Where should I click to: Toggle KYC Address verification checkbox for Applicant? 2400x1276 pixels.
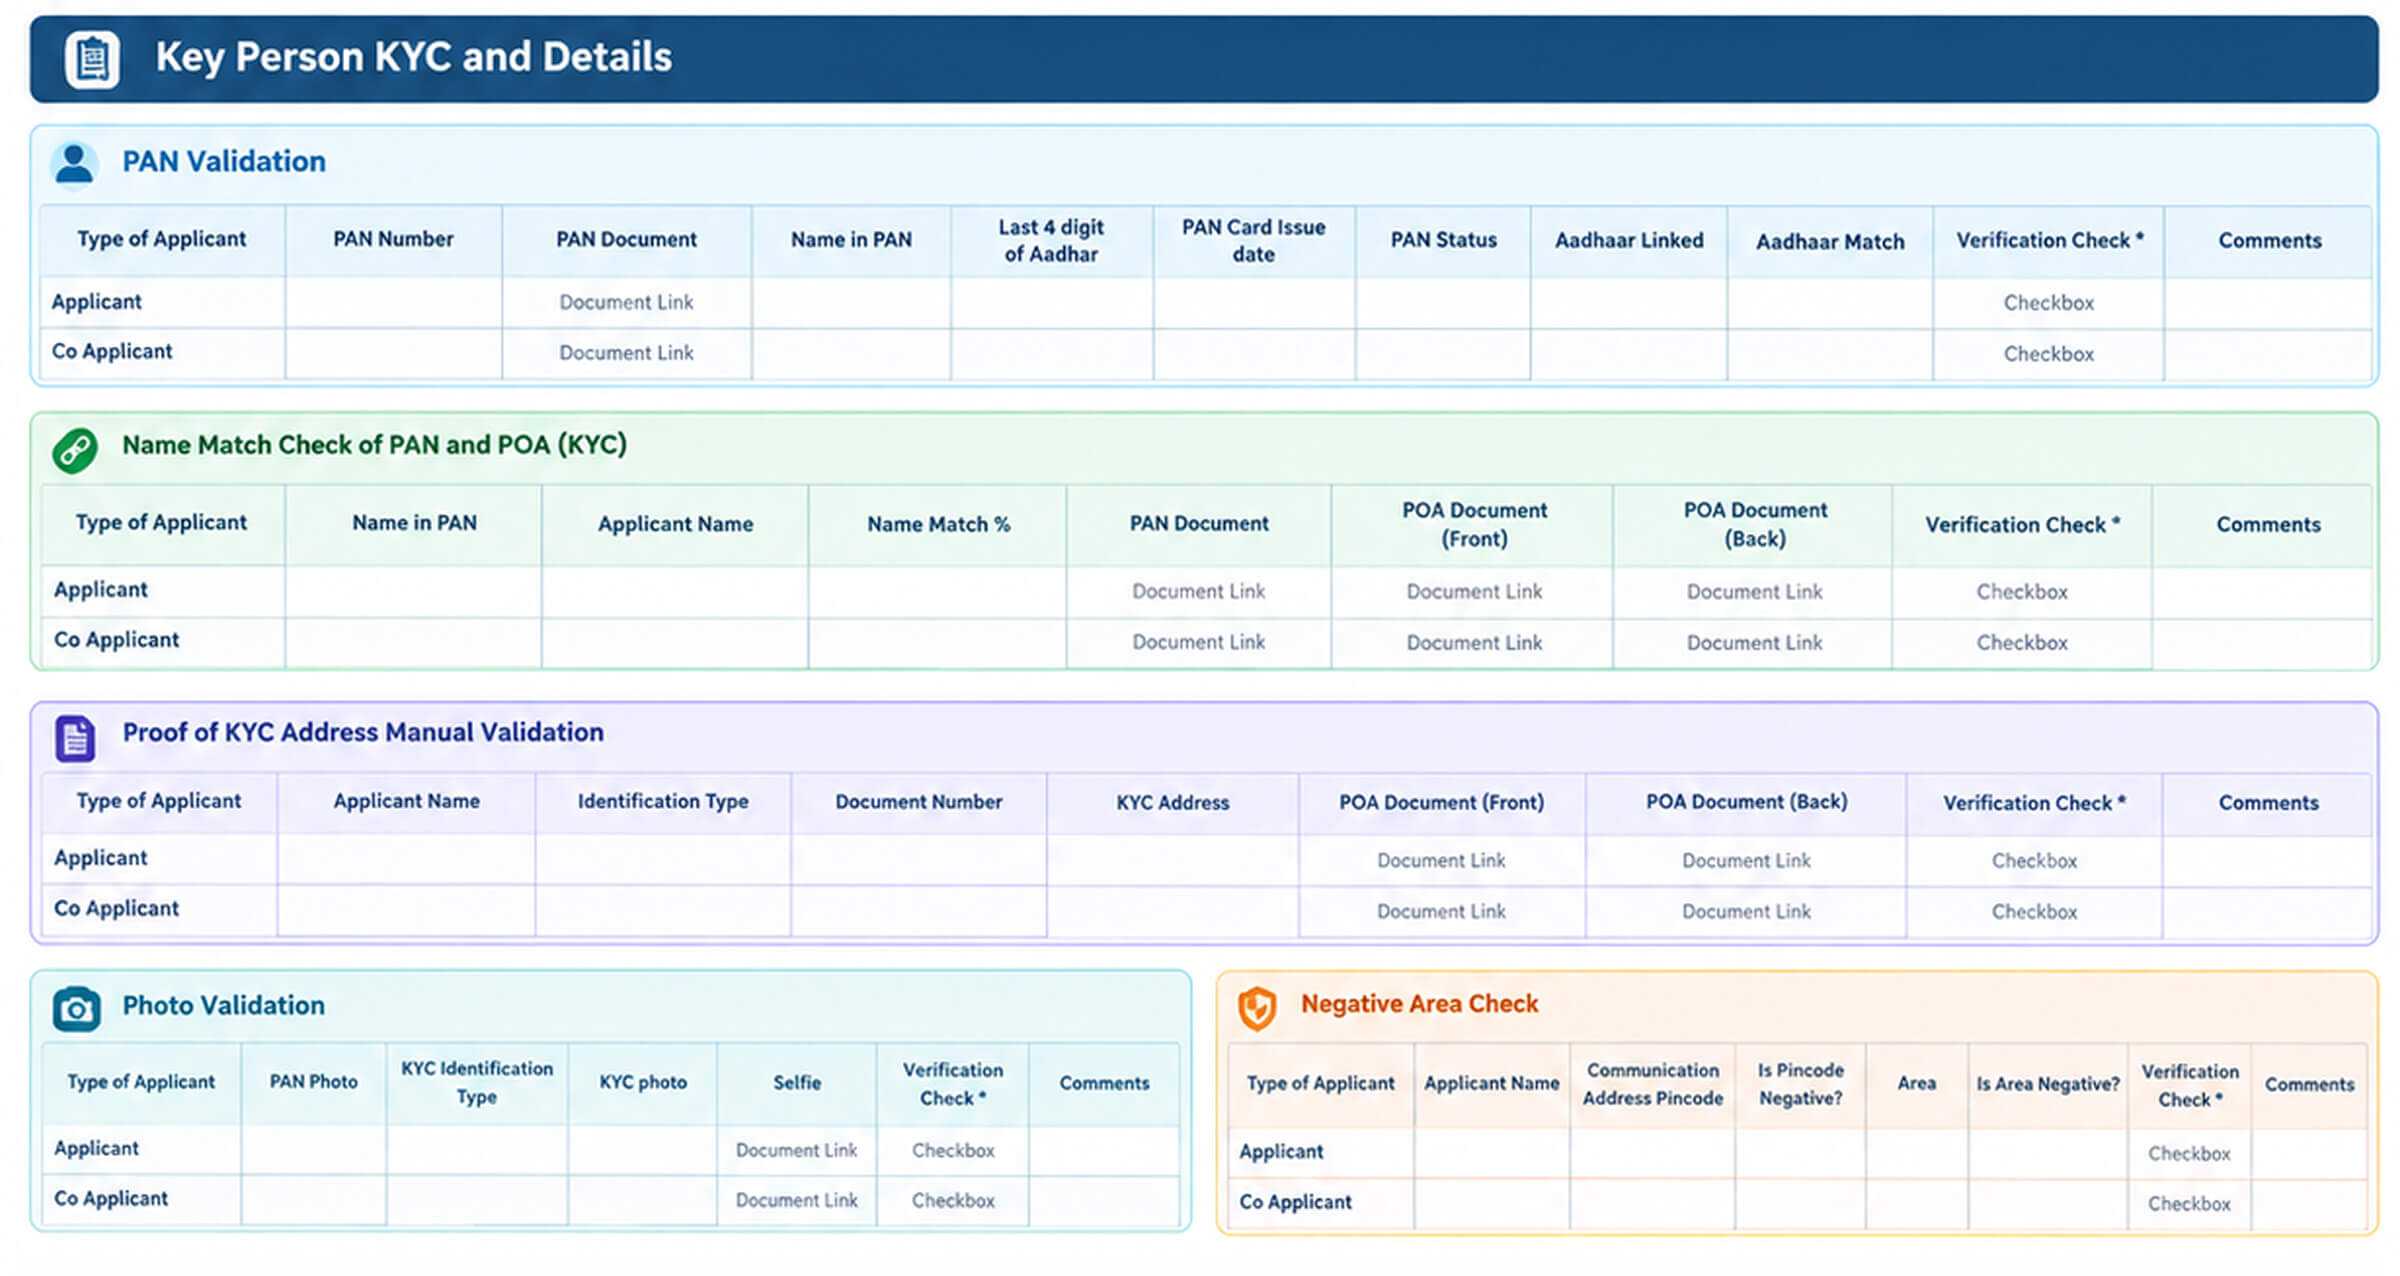point(2034,861)
